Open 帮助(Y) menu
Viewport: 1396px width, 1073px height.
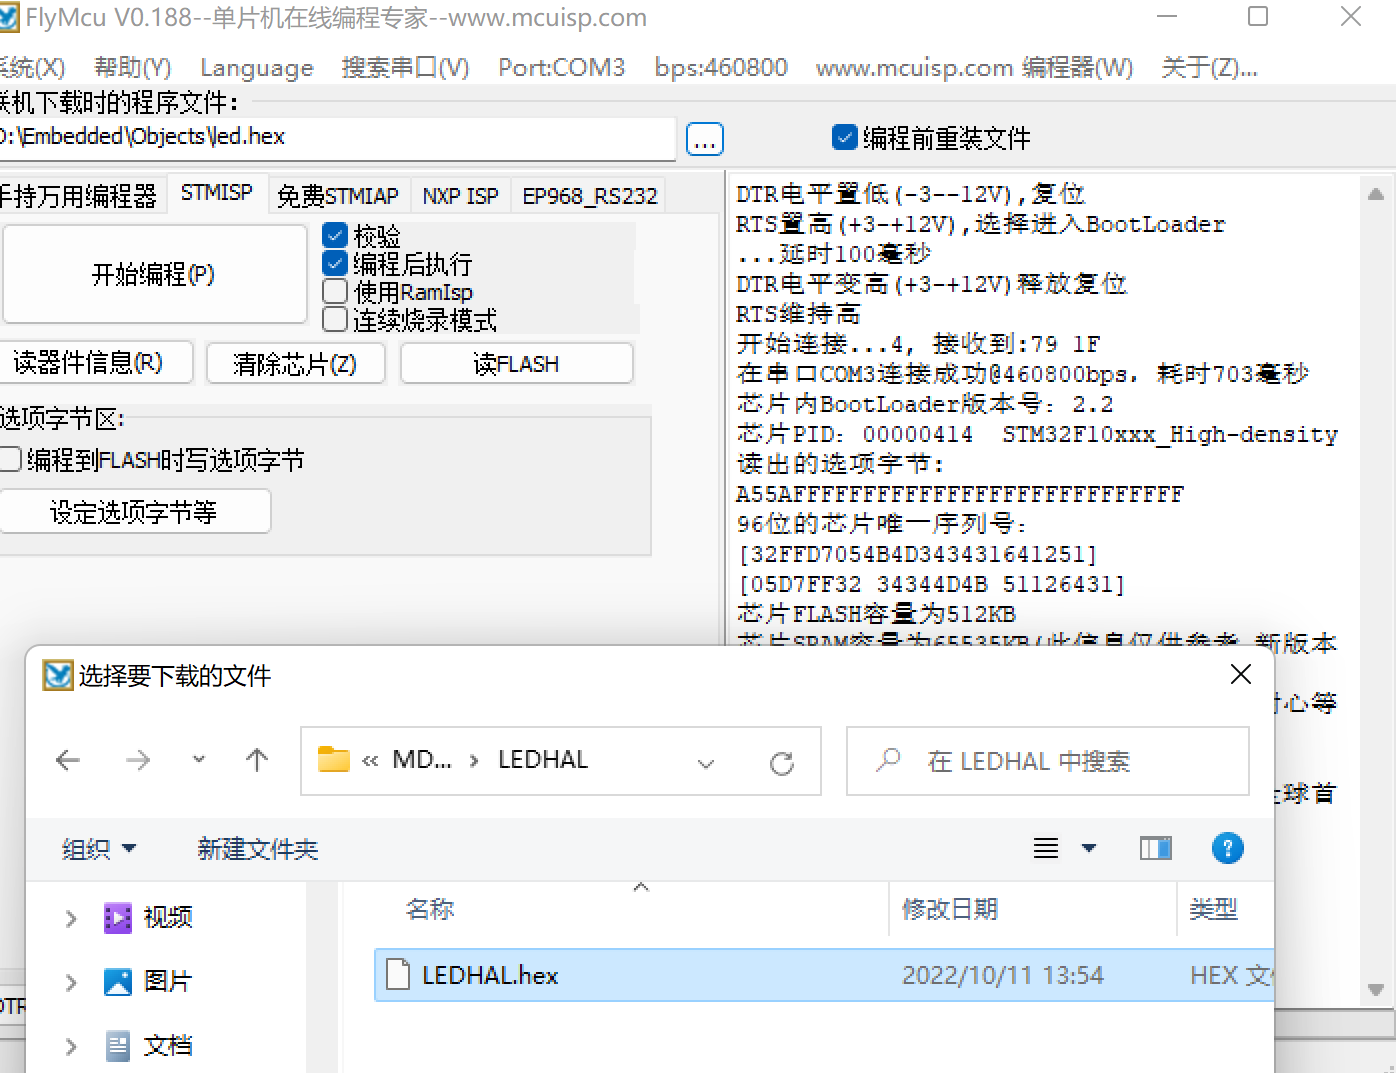pyautogui.click(x=133, y=67)
